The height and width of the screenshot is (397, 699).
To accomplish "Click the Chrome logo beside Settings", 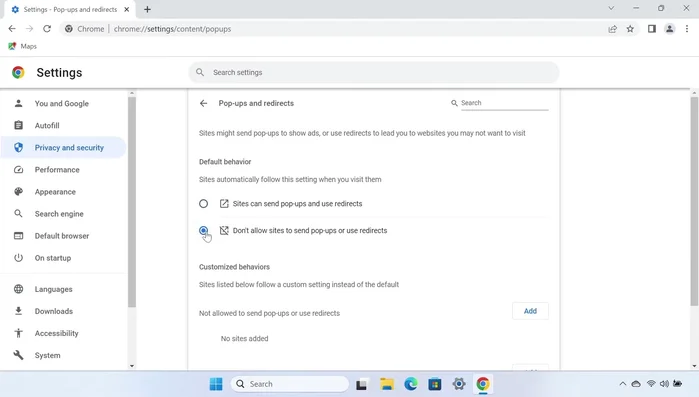I will coord(18,72).
